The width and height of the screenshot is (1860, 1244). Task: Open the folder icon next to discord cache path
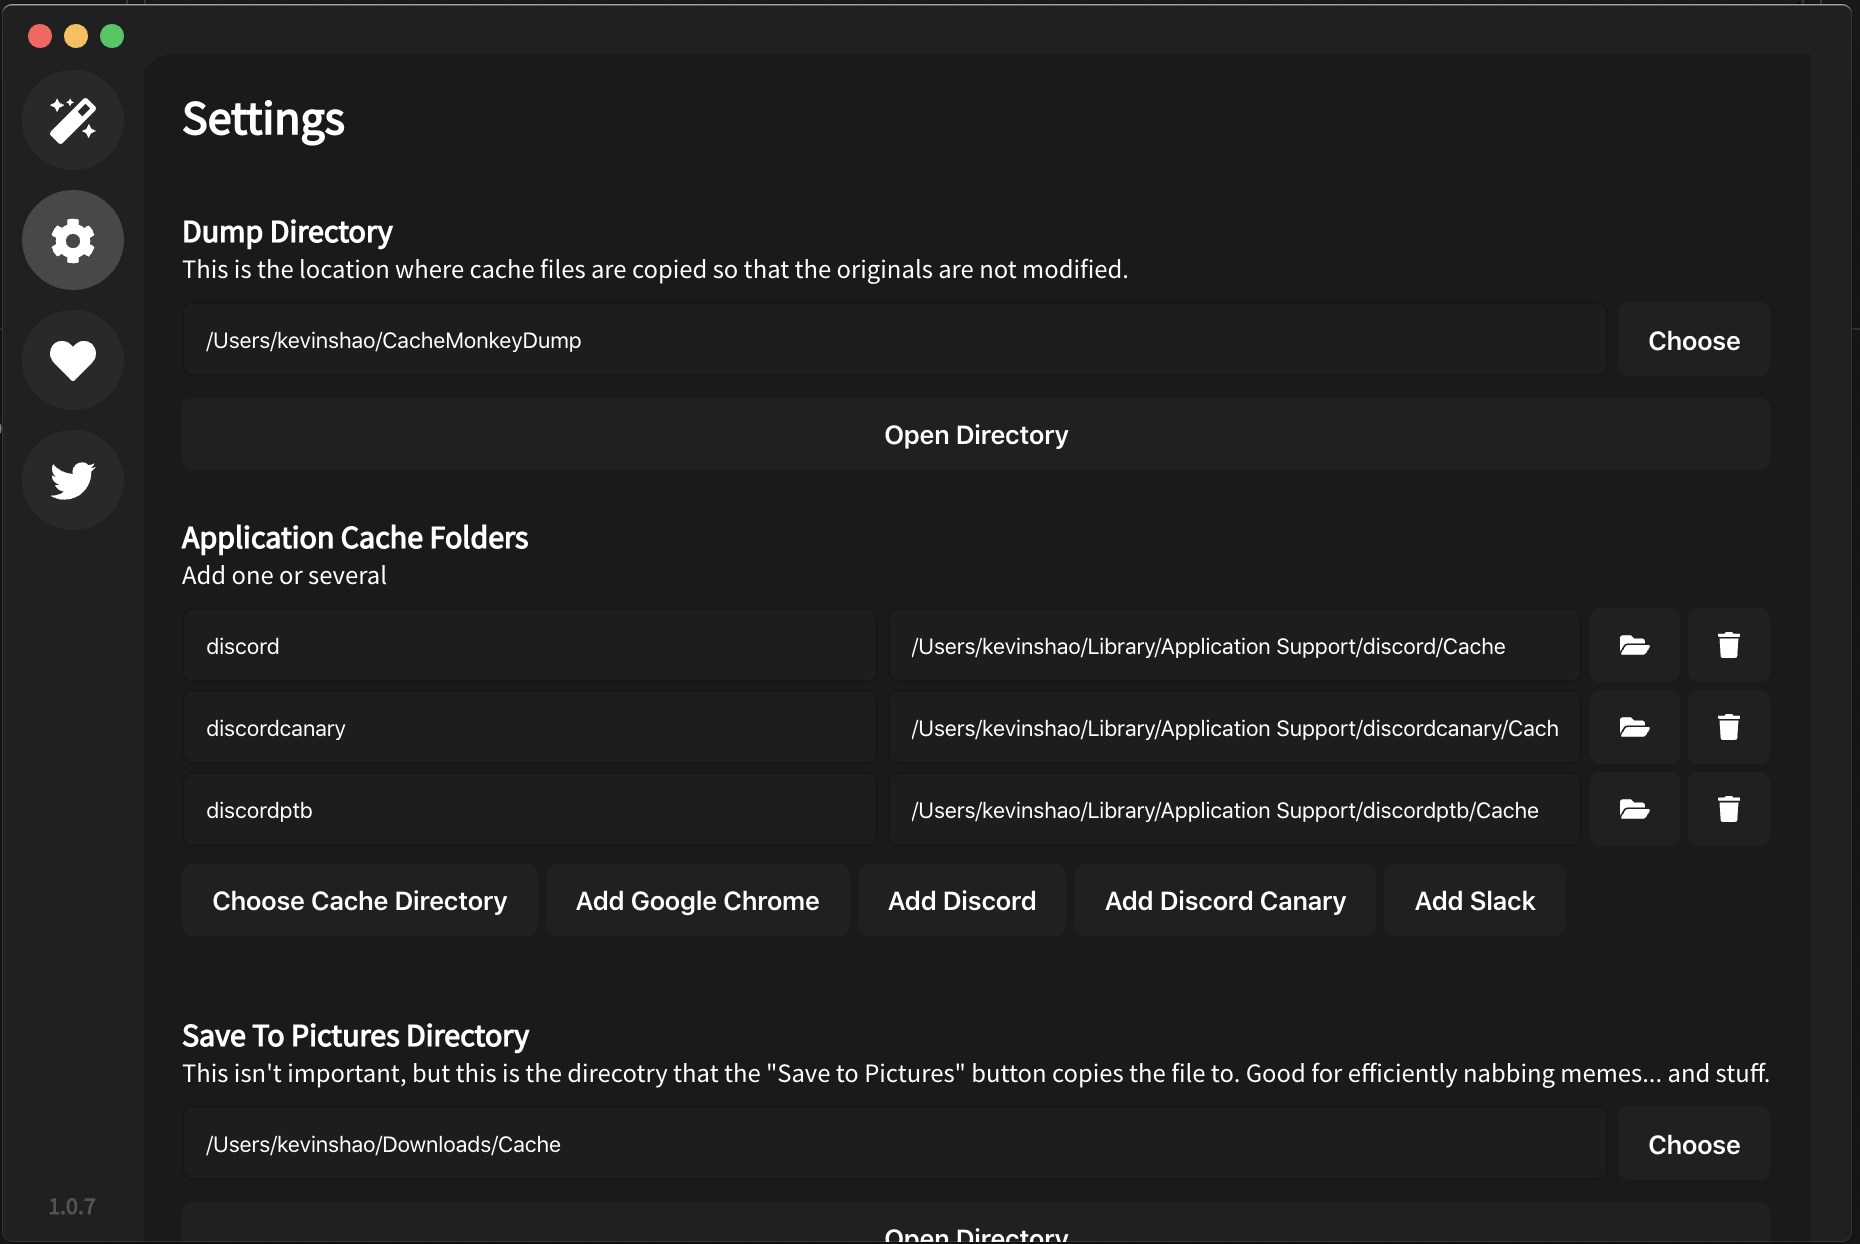tap(1634, 645)
